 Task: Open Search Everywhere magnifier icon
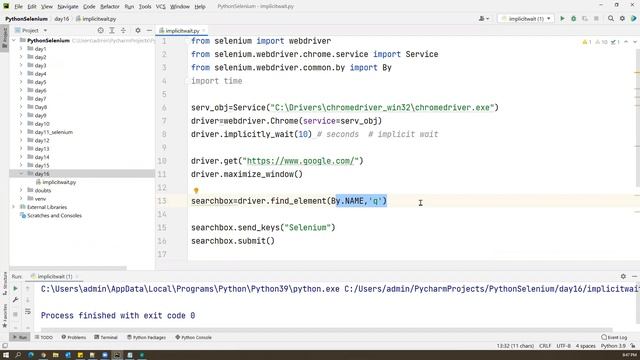611,18
